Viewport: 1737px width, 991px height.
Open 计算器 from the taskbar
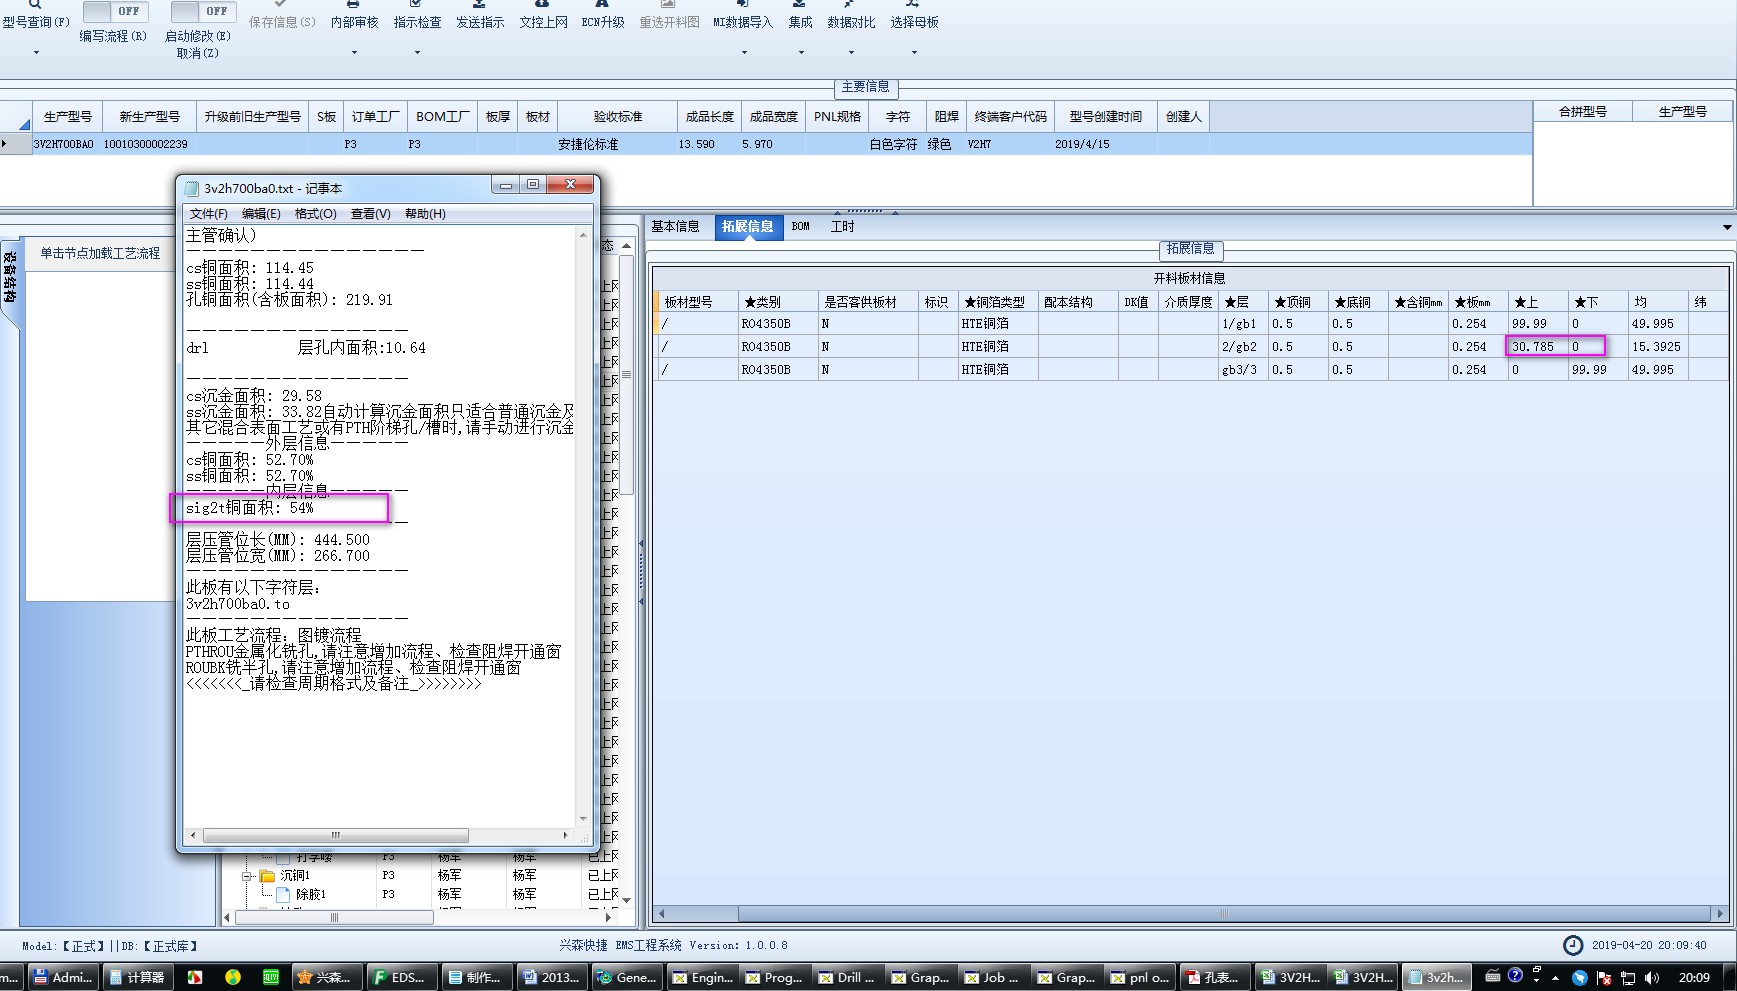pyautogui.click(x=136, y=977)
